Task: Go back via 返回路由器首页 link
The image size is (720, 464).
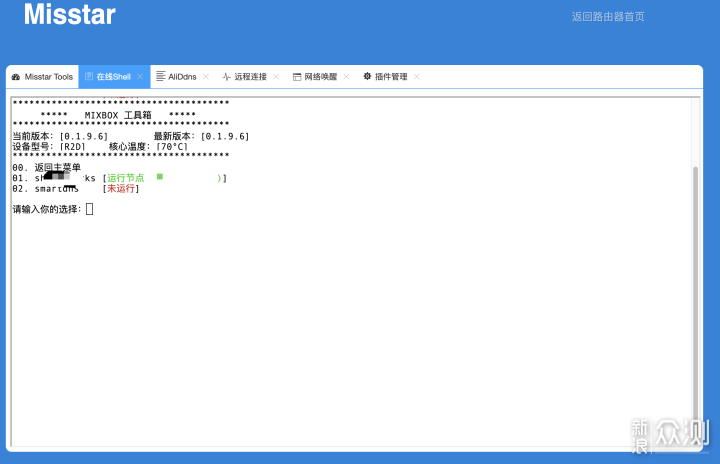Action: click(x=608, y=17)
